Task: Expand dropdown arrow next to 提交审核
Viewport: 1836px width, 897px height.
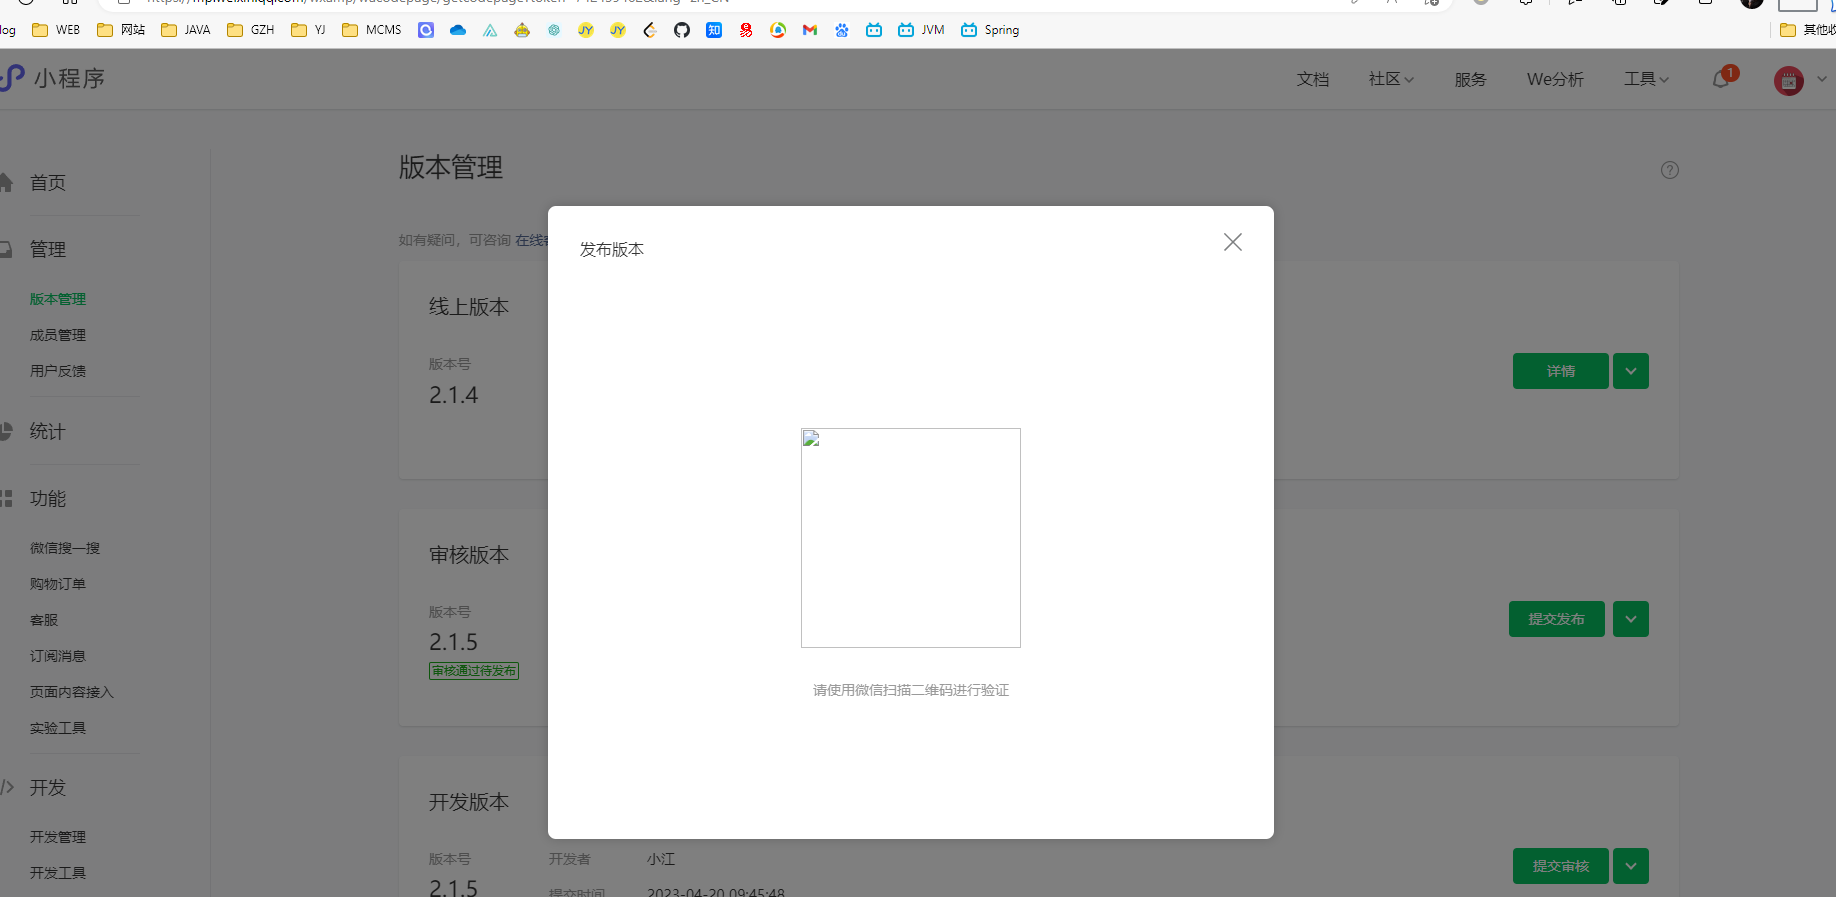Action: click(x=1631, y=866)
